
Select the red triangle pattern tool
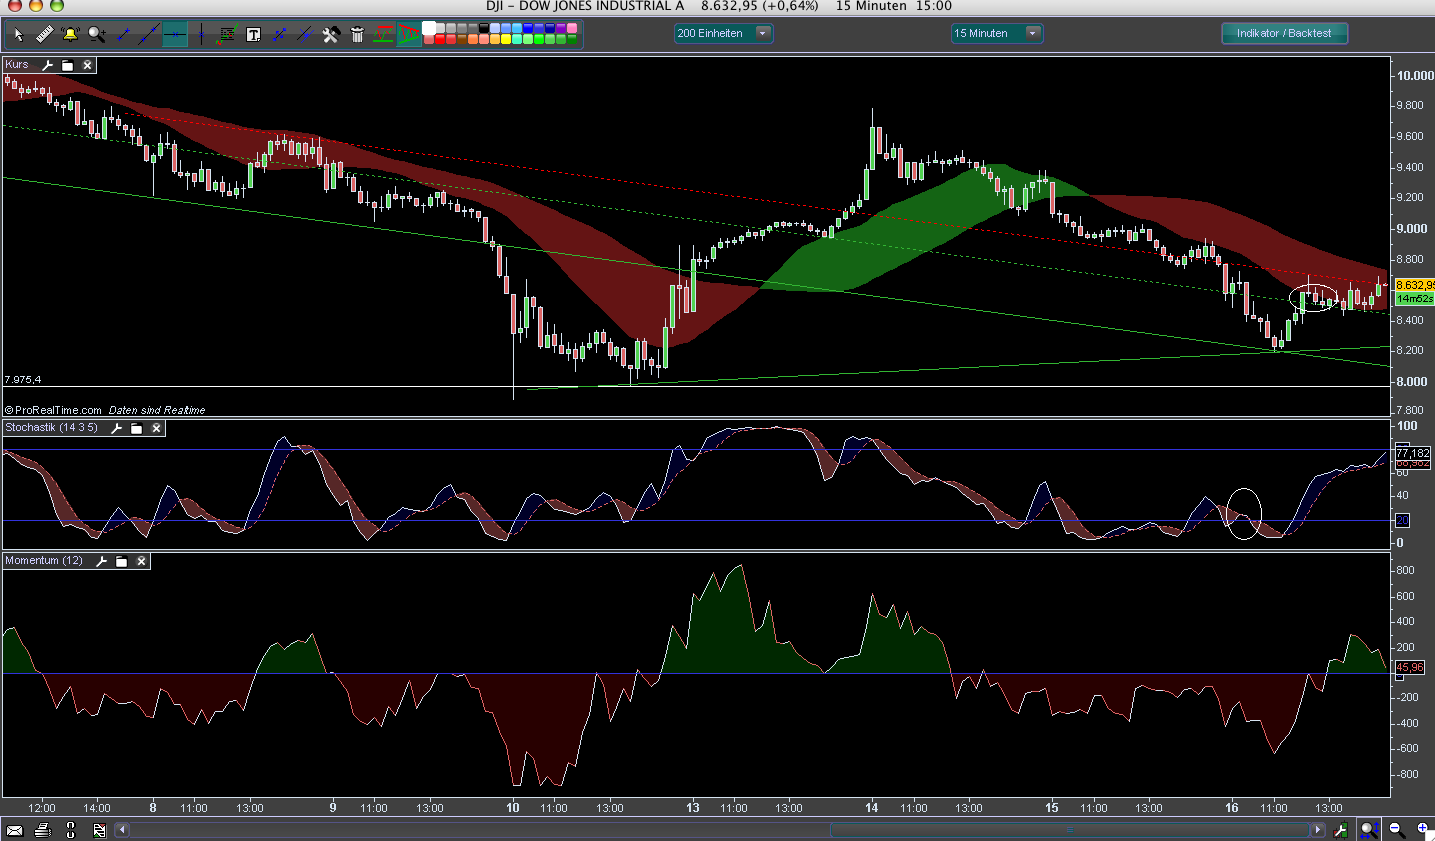[x=409, y=34]
